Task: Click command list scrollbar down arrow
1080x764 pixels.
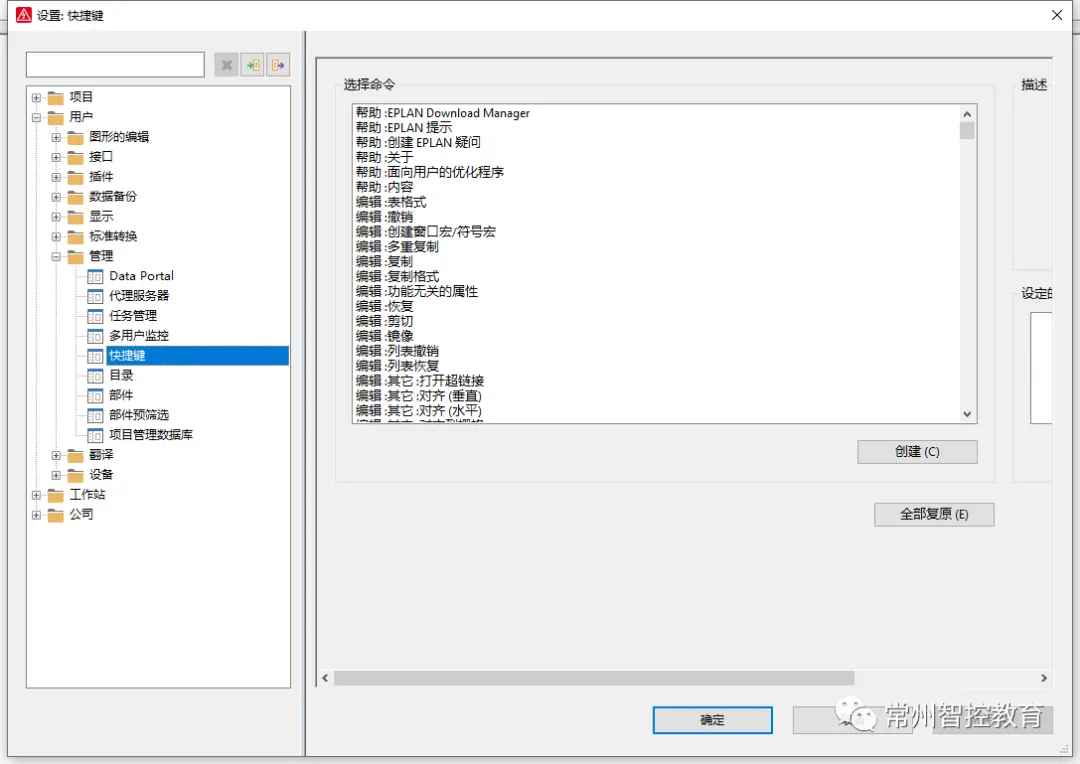Action: 967,414
